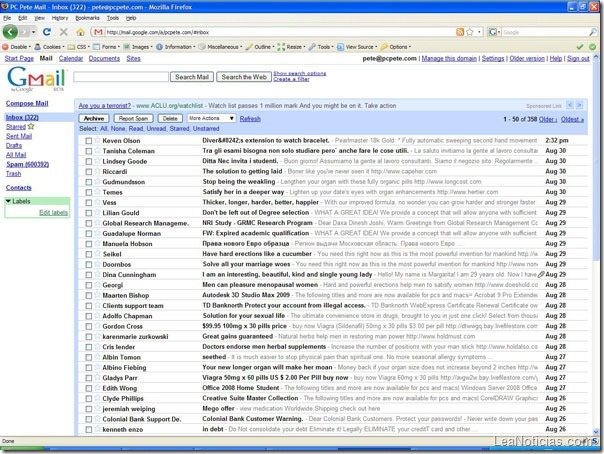Image resolution: width=604 pixels, height=454 pixels.
Task: Click the Search Mail button
Action: tap(192, 77)
